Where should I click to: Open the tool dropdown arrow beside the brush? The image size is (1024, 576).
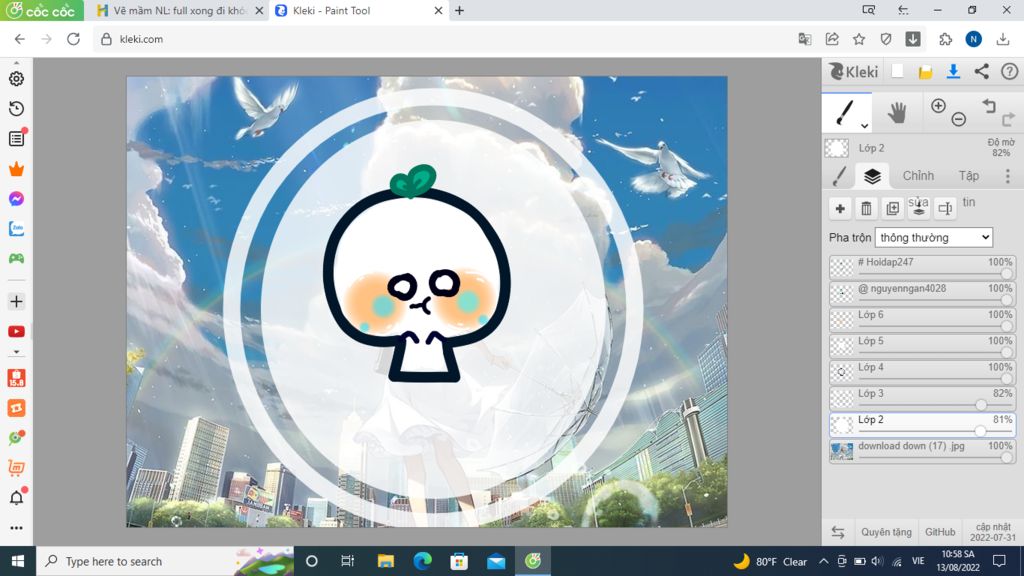point(865,125)
